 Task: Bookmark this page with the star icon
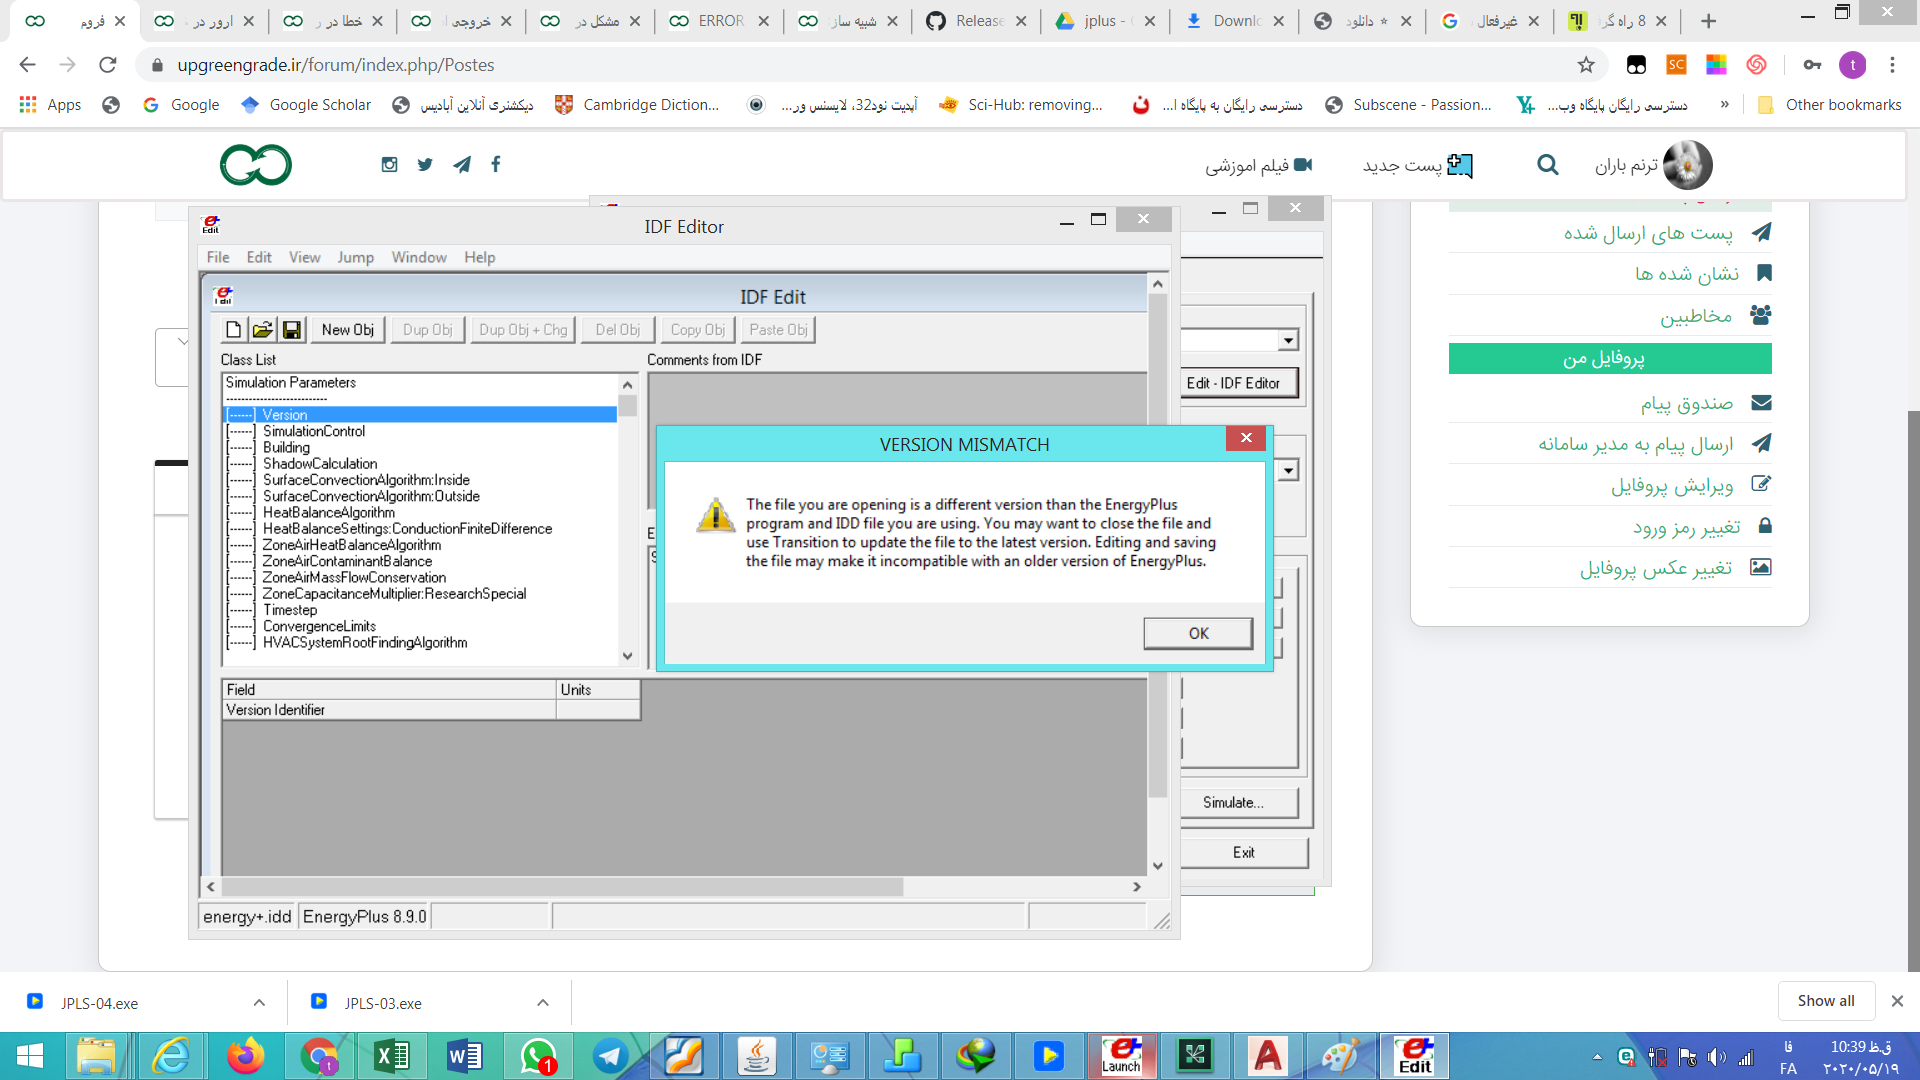pyautogui.click(x=1586, y=65)
